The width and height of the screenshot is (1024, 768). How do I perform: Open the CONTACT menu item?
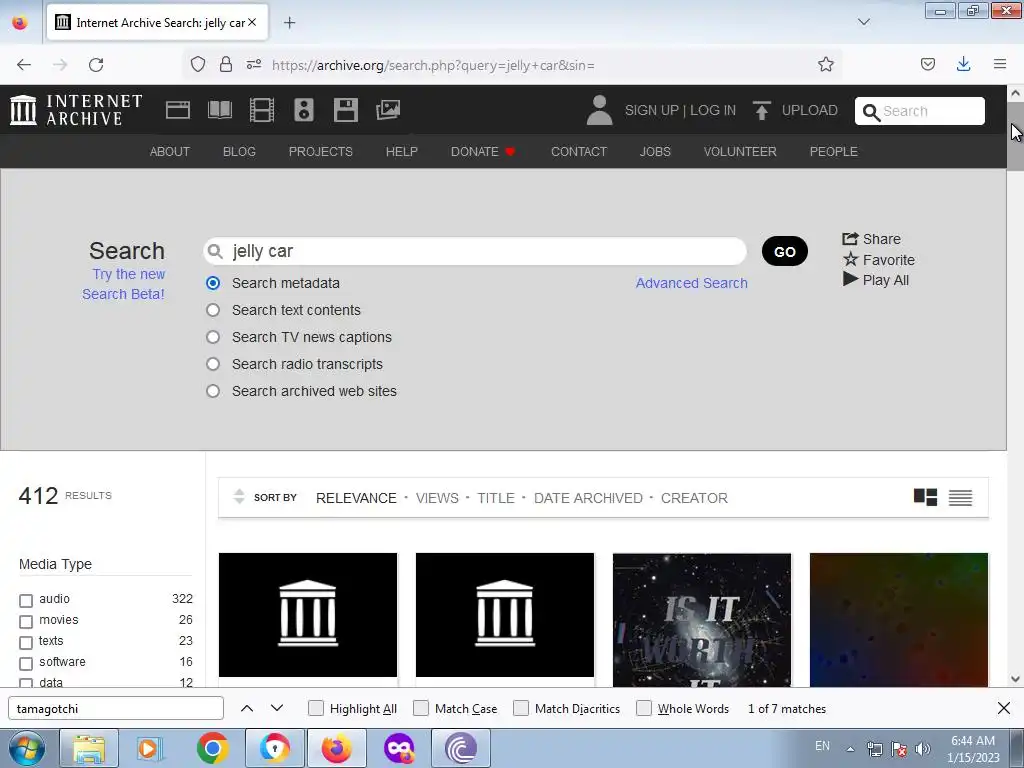579,152
